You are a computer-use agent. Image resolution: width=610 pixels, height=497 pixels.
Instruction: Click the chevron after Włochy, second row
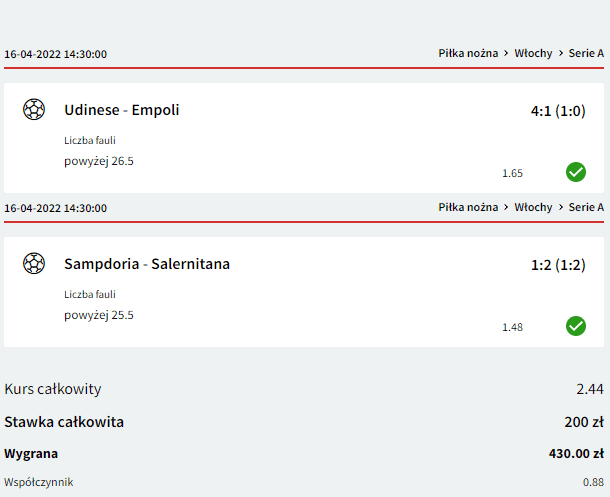pyautogui.click(x=561, y=207)
